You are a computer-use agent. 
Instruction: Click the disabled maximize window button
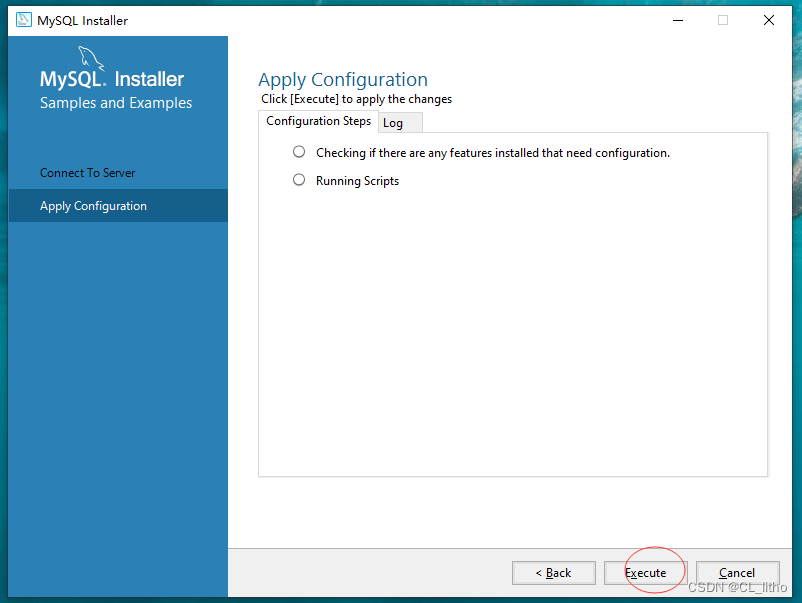point(723,20)
